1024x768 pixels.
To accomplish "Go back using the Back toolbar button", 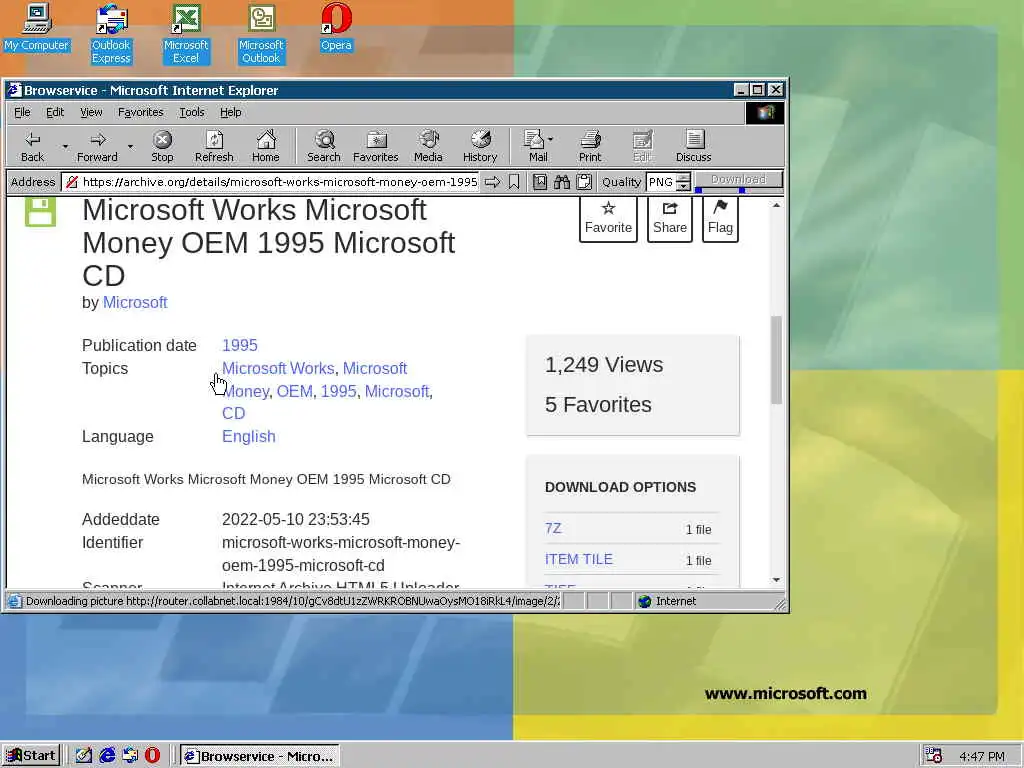I will (x=32, y=146).
